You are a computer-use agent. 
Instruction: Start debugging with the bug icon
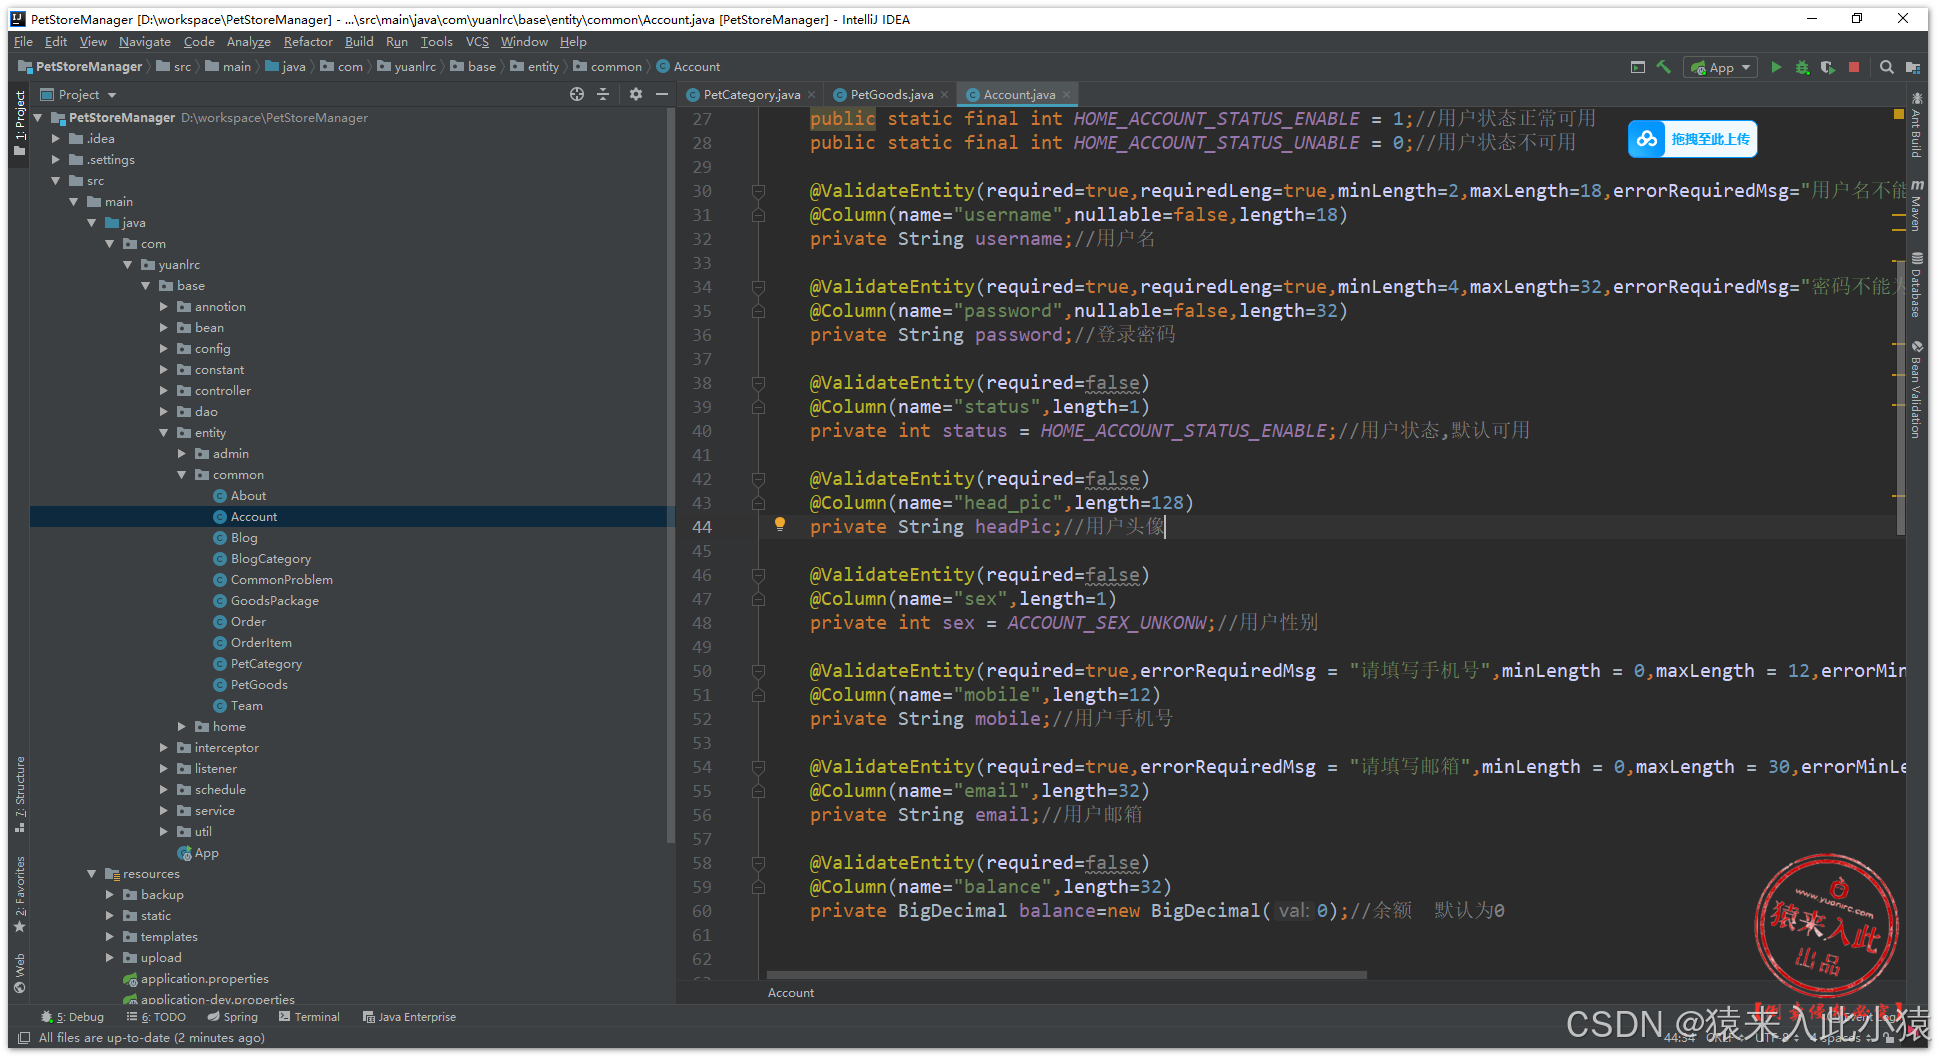coord(1802,67)
